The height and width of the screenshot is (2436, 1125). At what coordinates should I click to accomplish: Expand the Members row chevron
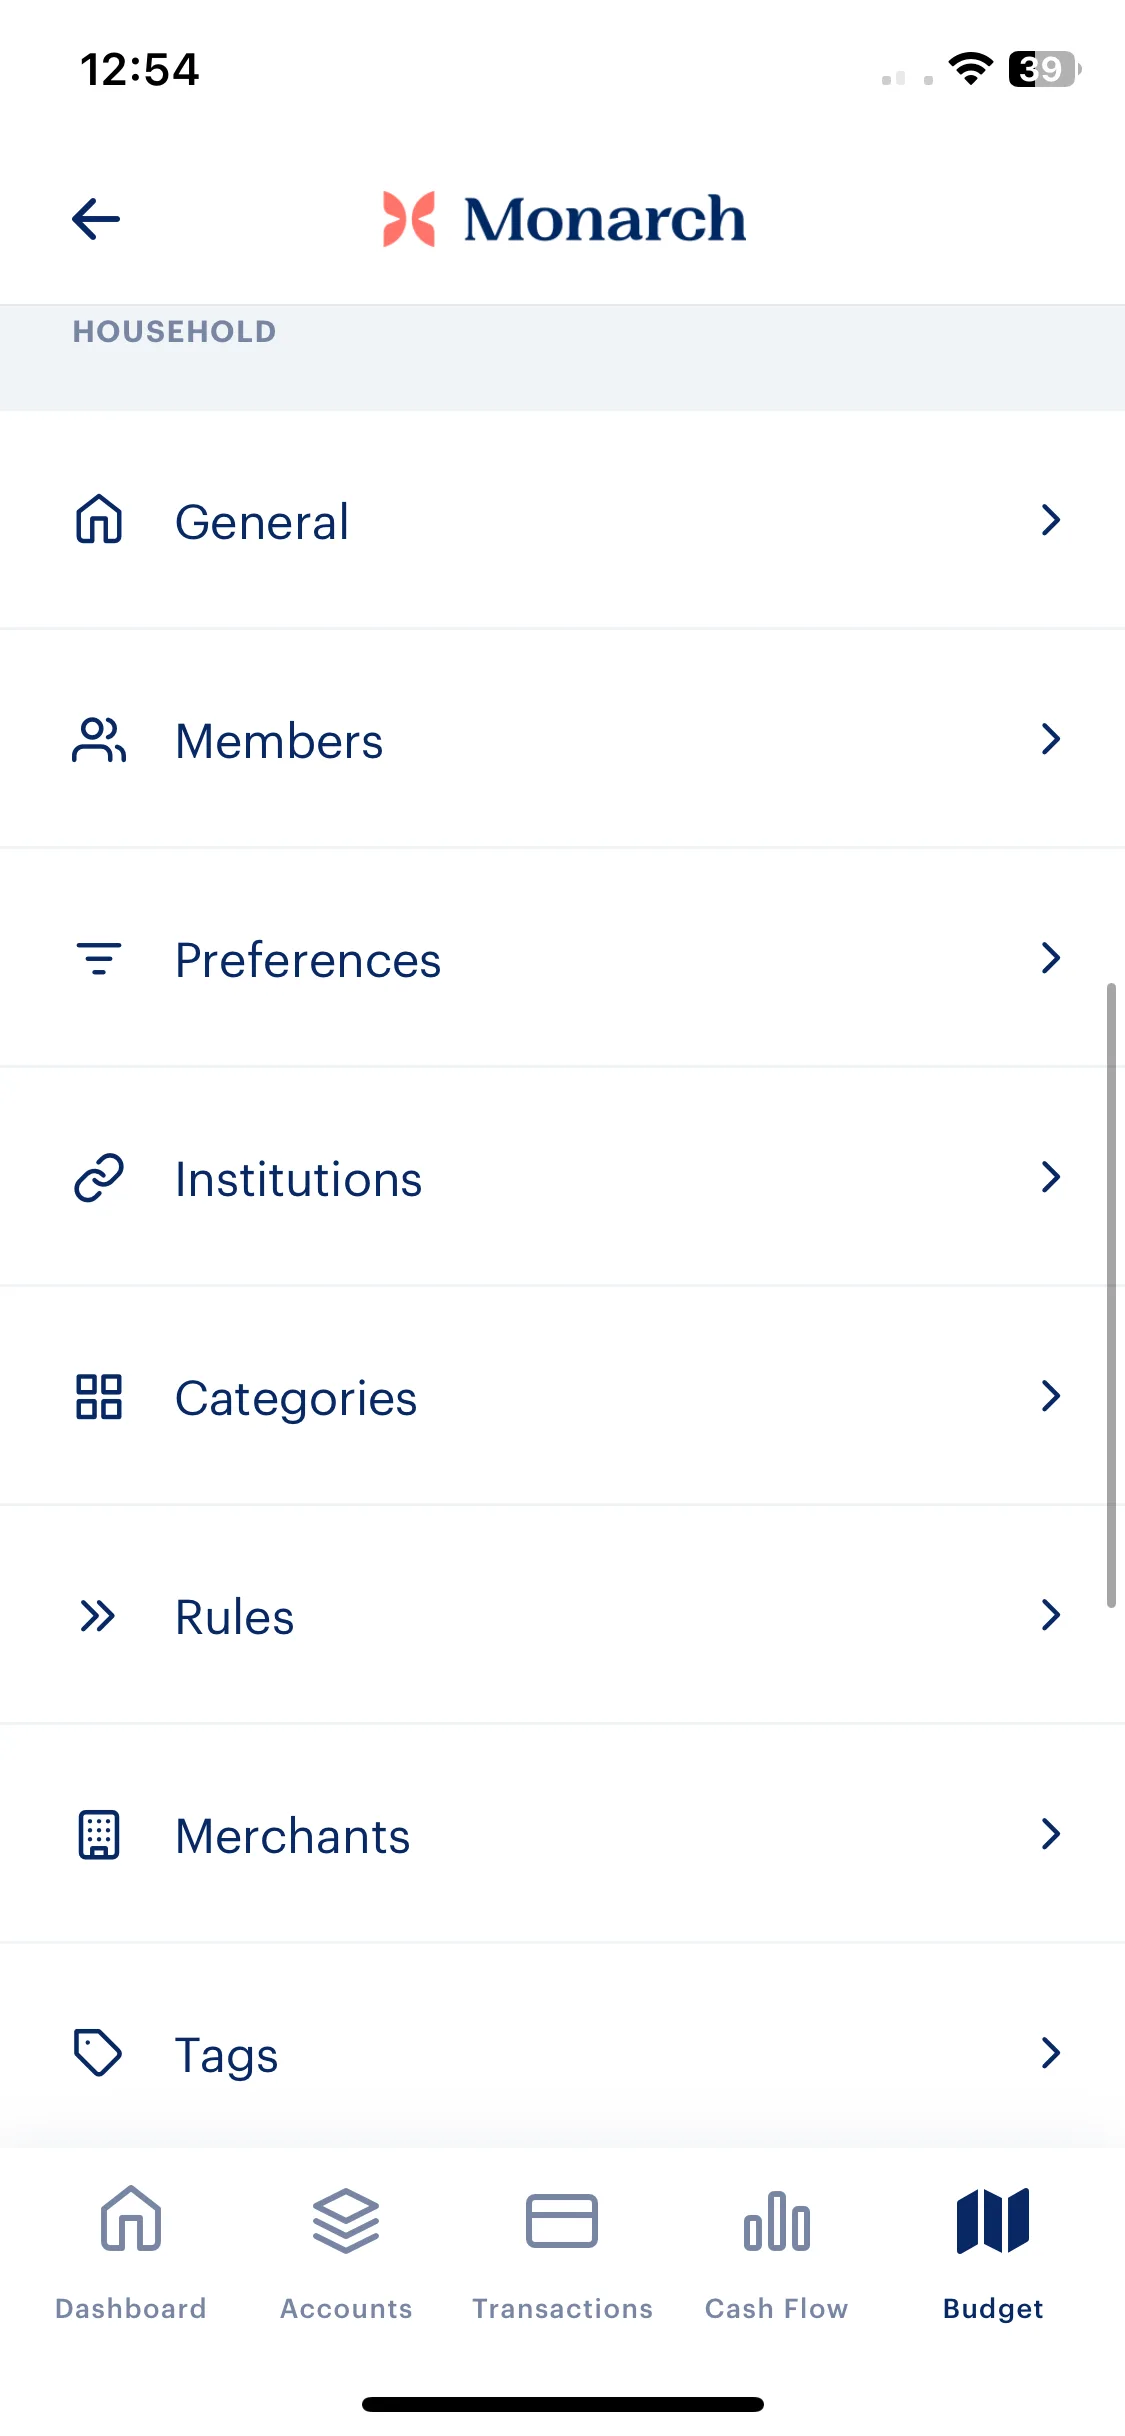(x=1050, y=739)
